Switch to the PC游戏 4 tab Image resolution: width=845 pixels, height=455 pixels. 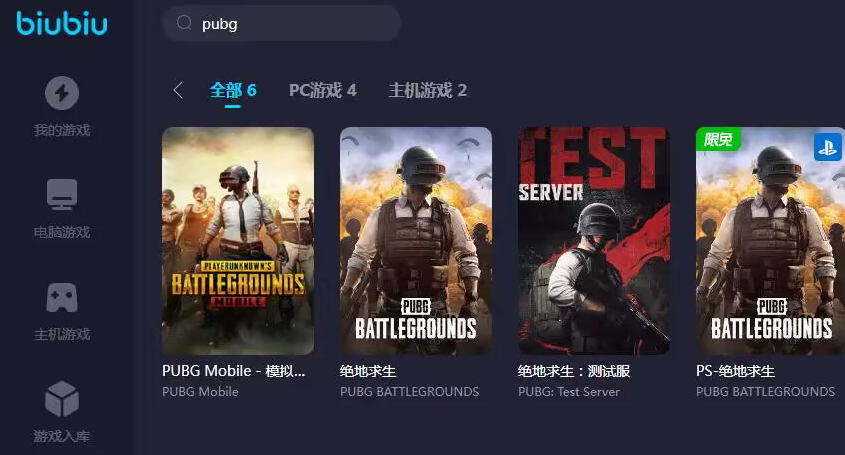(322, 90)
